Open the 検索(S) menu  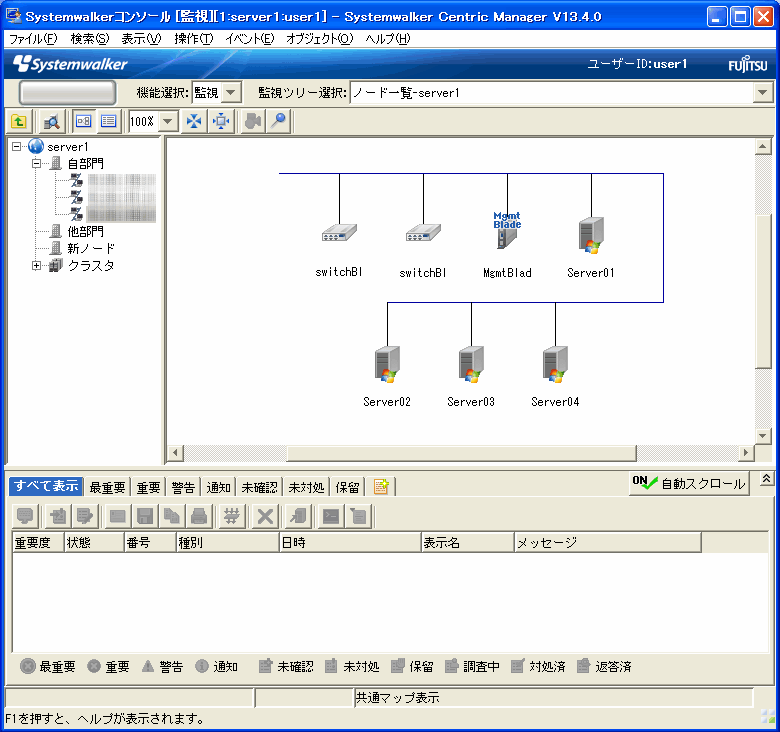click(x=90, y=39)
